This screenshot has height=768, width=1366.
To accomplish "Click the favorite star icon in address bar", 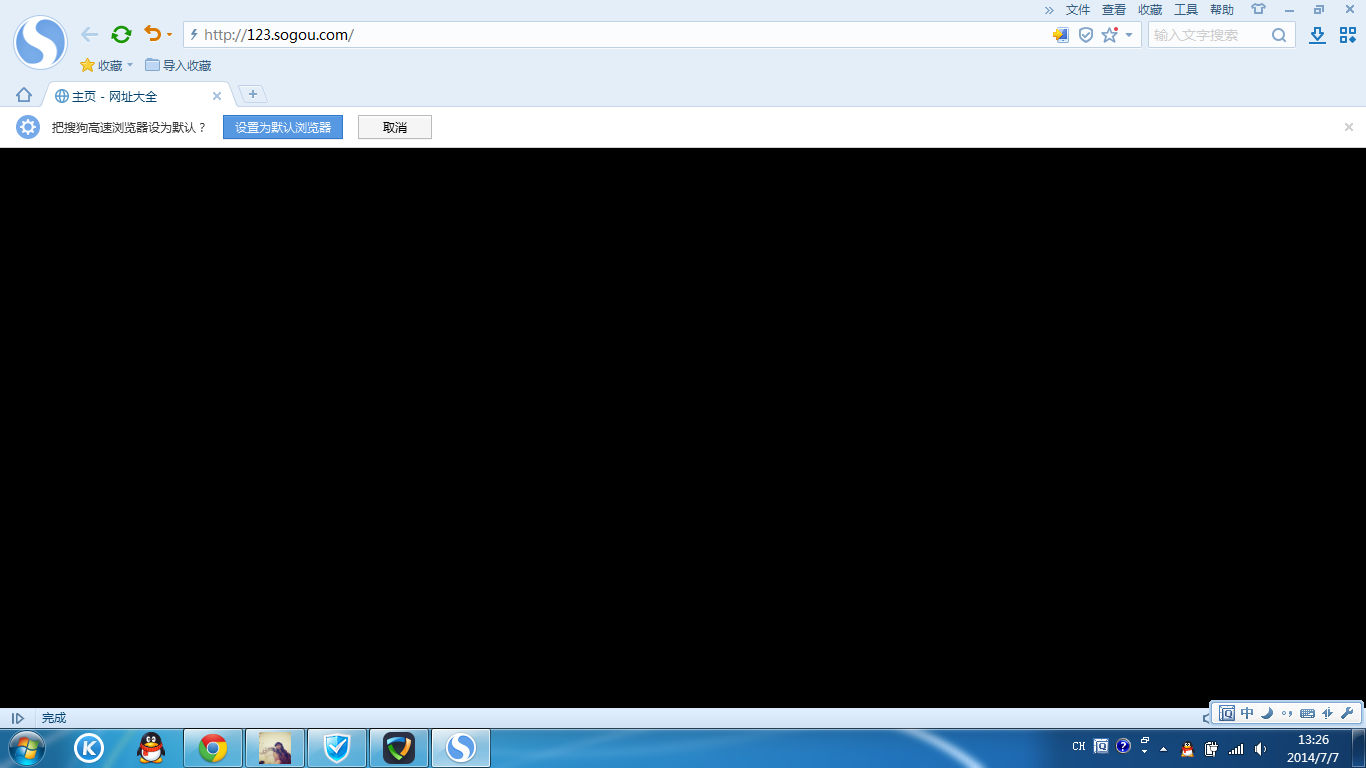I will point(1109,35).
